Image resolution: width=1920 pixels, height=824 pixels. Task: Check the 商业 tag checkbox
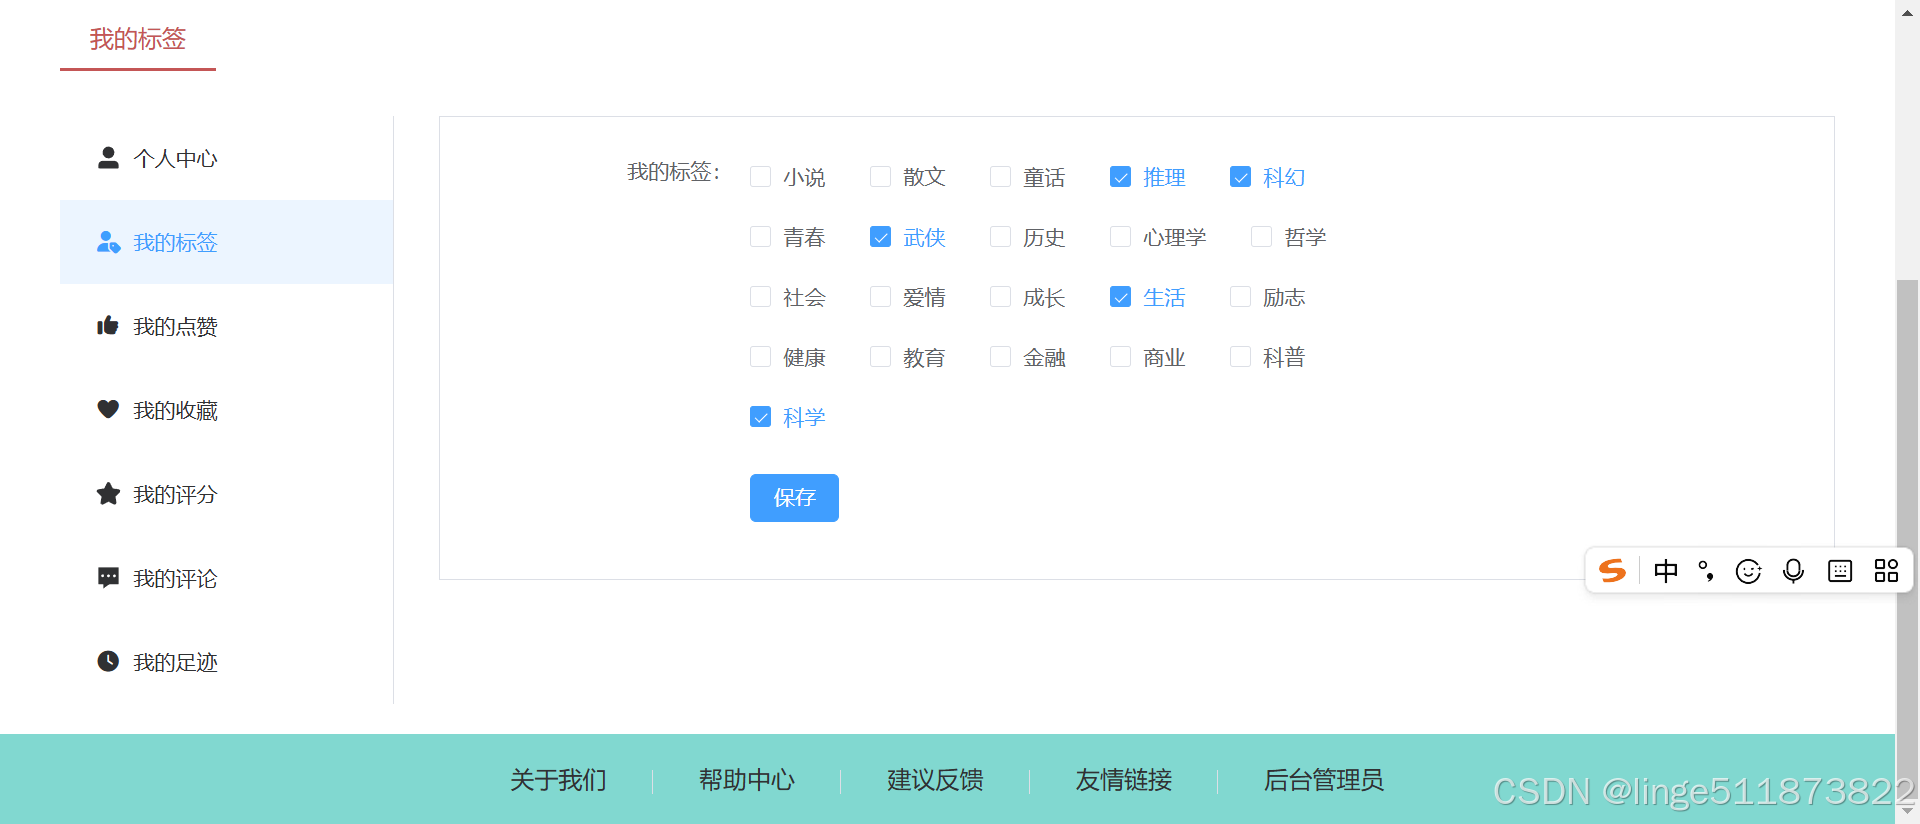(x=1120, y=357)
